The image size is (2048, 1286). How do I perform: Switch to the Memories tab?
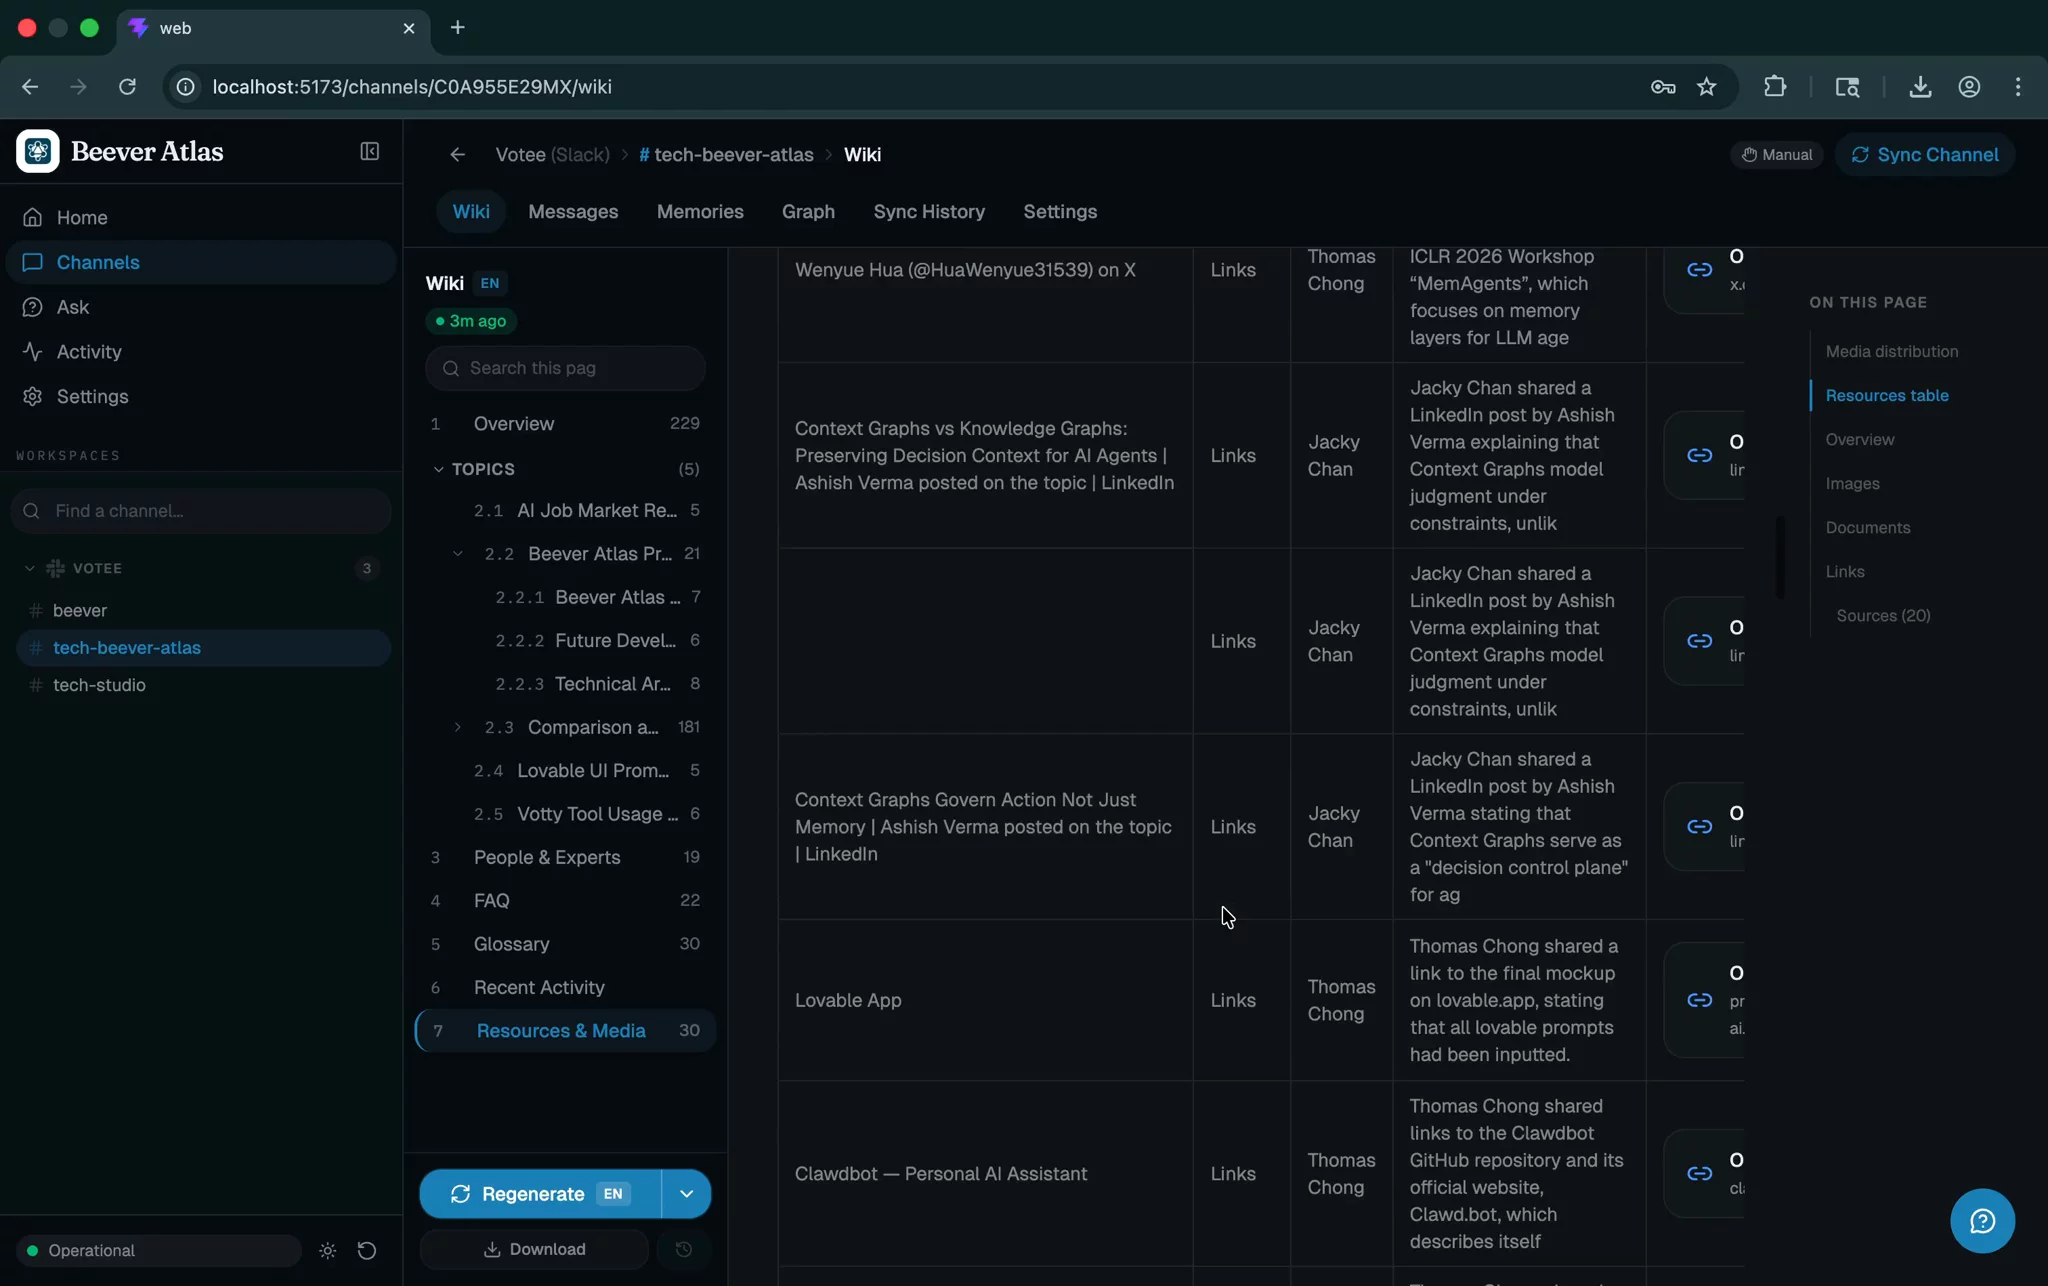coord(700,212)
